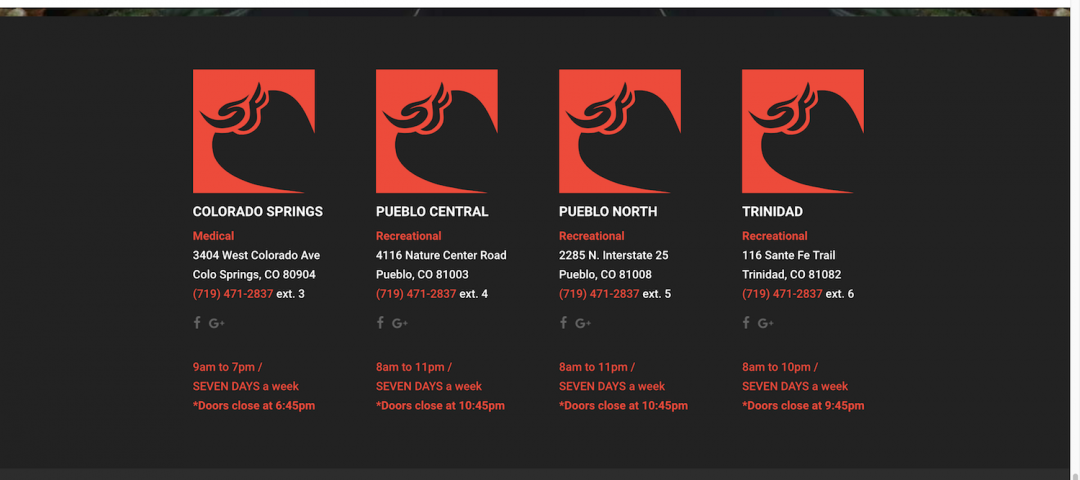Click the Colorado Springs location logo

[254, 131]
